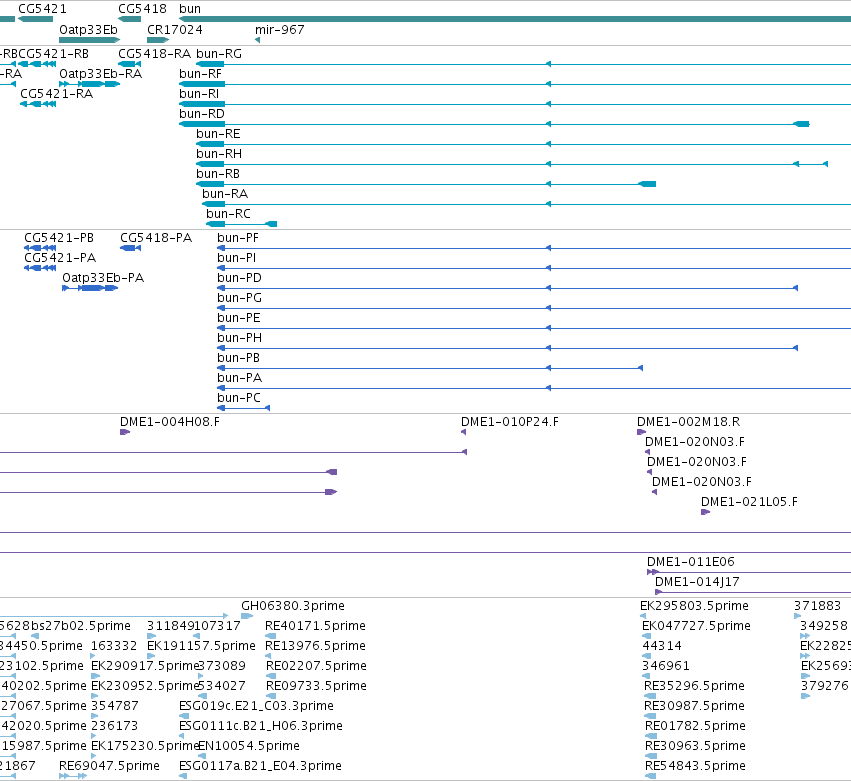Select the bun-RF transcript label

[x=200, y=74]
